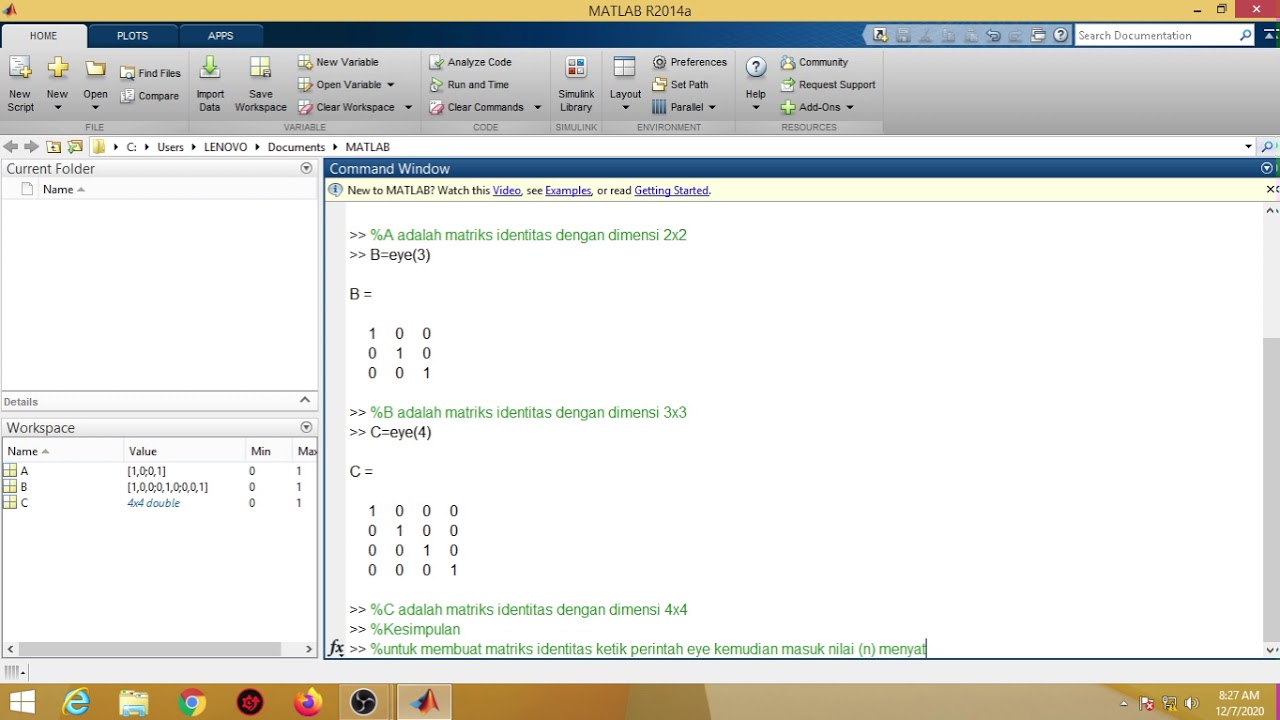Open the Getting Started link
Viewport: 1280px width, 720px height.
pyautogui.click(x=671, y=190)
